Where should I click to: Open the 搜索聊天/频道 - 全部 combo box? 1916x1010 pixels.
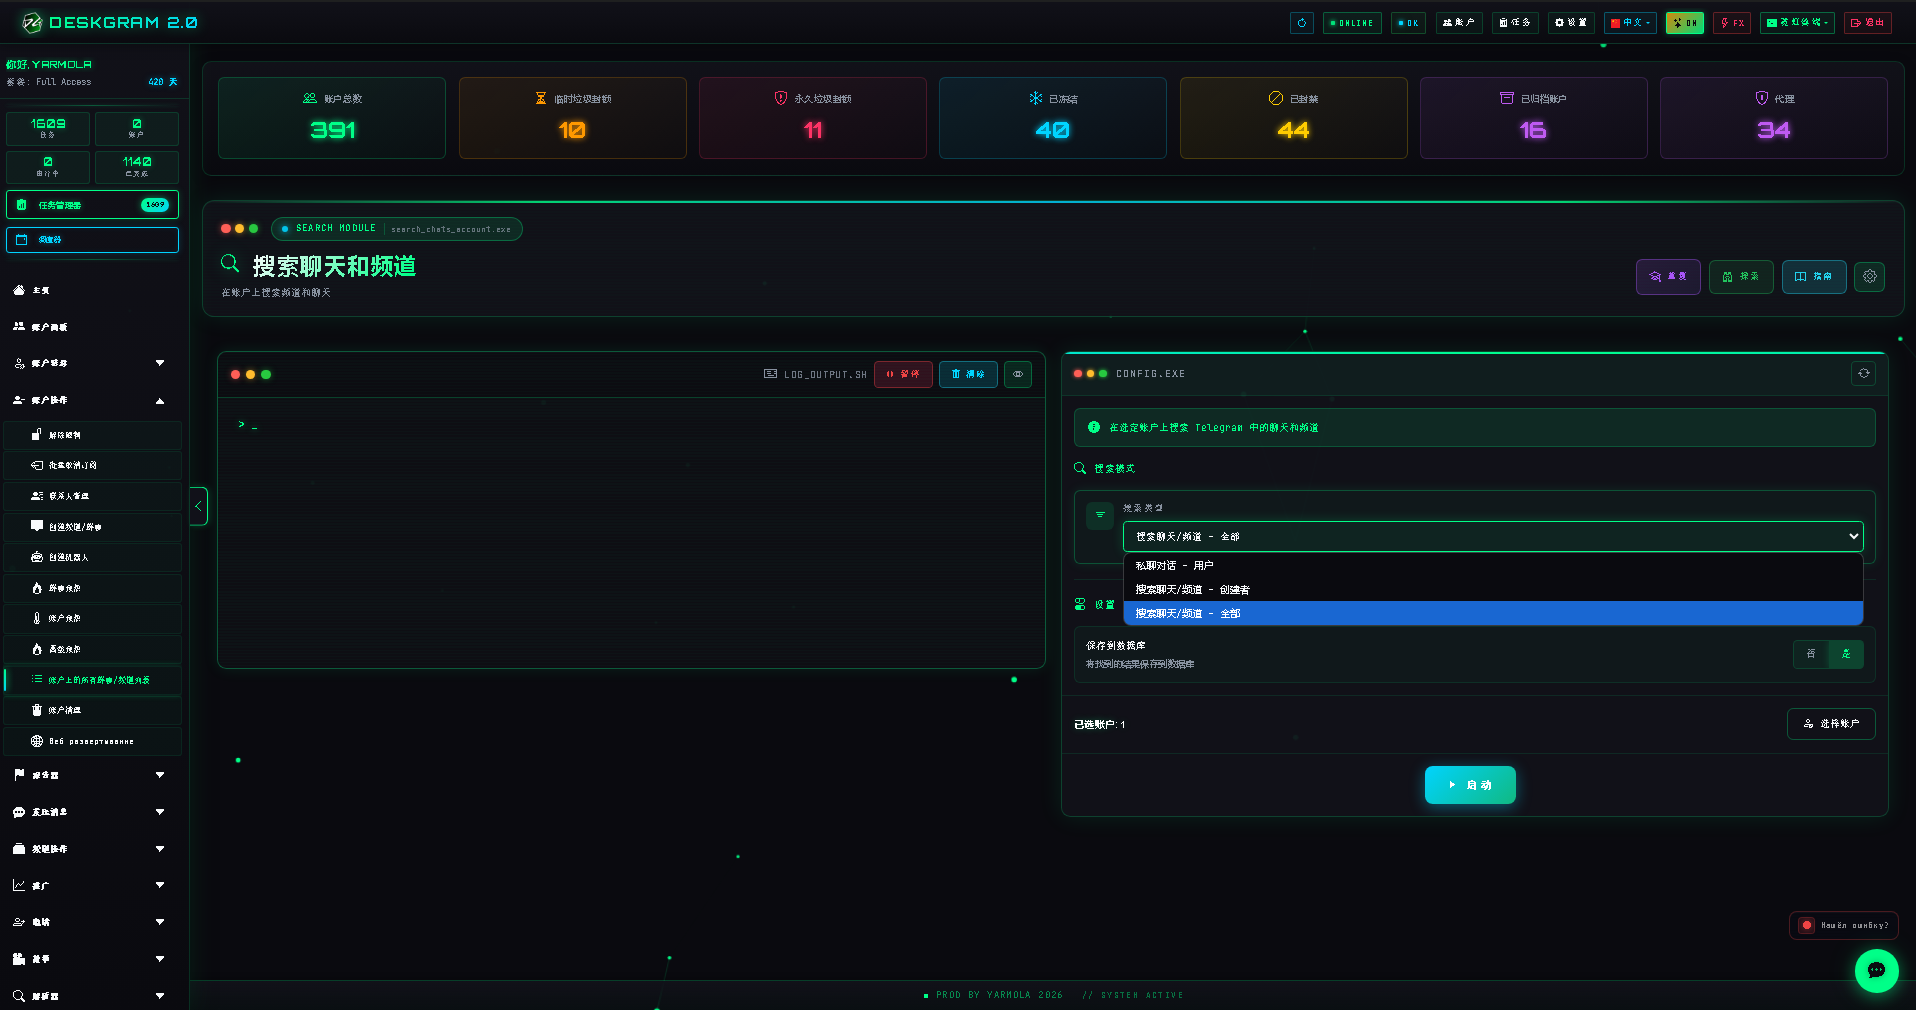point(1493,537)
